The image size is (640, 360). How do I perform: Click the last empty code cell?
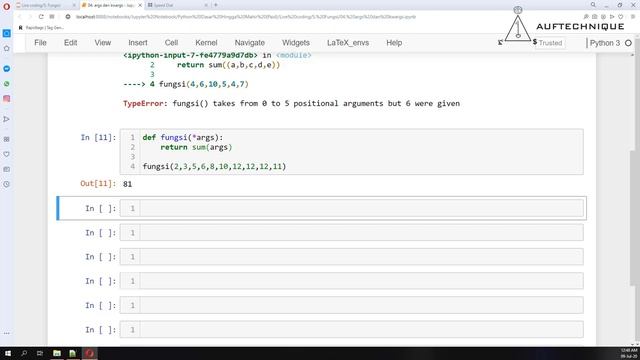351,329
